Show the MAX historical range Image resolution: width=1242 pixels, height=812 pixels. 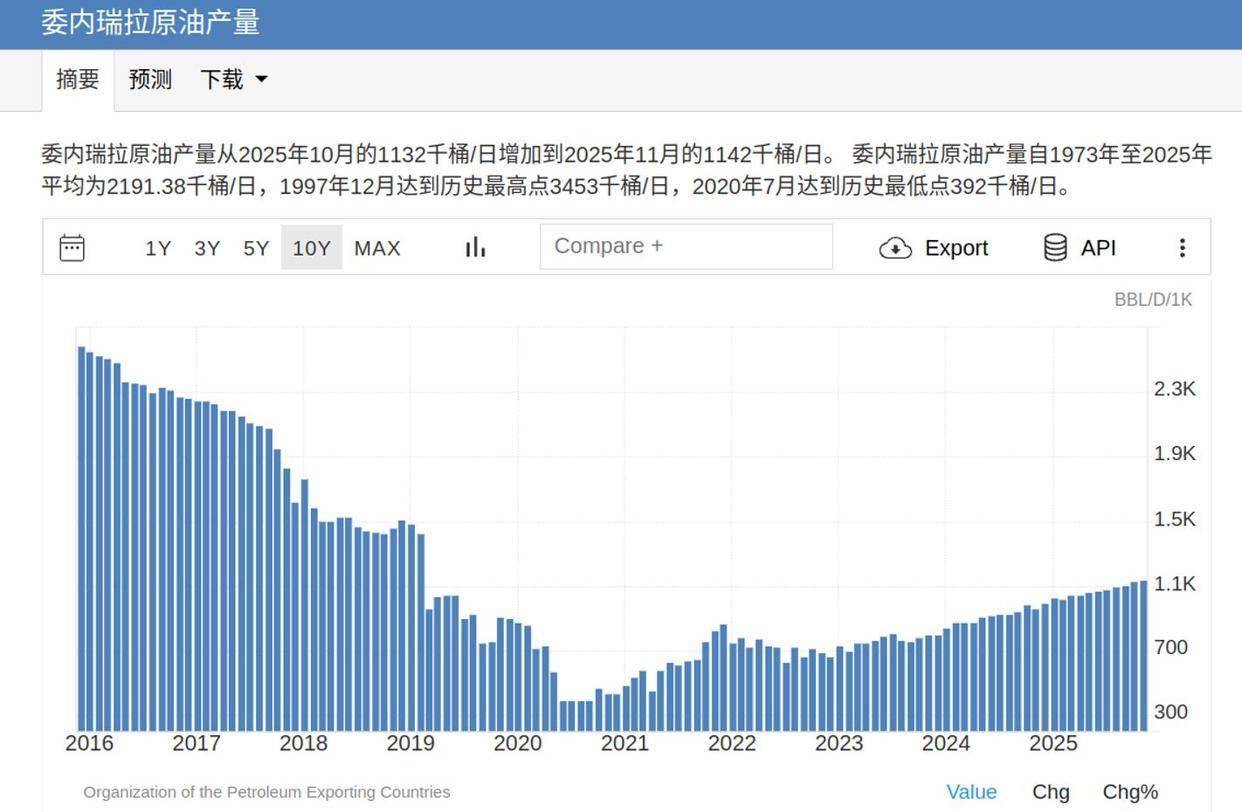tap(377, 248)
